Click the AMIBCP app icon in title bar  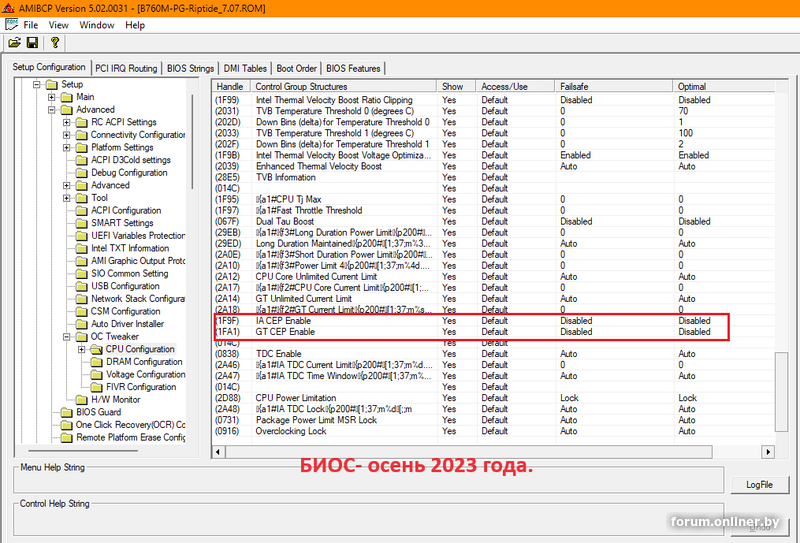point(9,8)
